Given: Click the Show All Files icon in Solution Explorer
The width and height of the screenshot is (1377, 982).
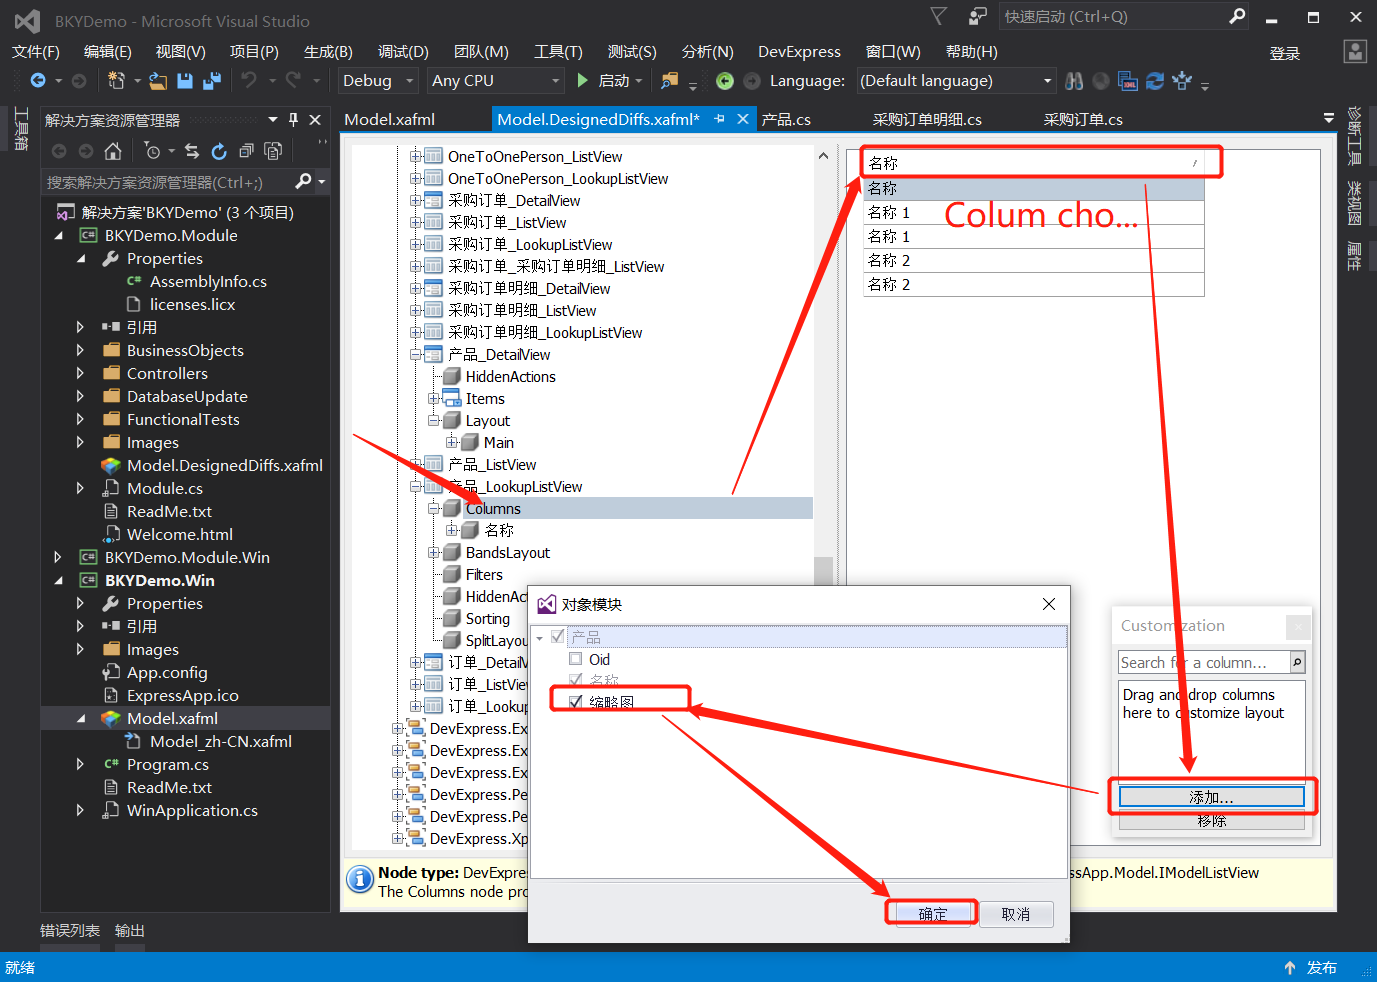Looking at the screenshot, I should [273, 151].
